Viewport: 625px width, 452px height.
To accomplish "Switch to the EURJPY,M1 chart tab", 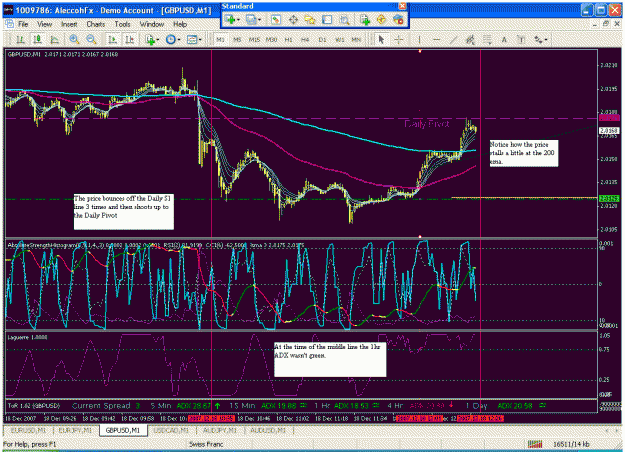I will (75, 430).
